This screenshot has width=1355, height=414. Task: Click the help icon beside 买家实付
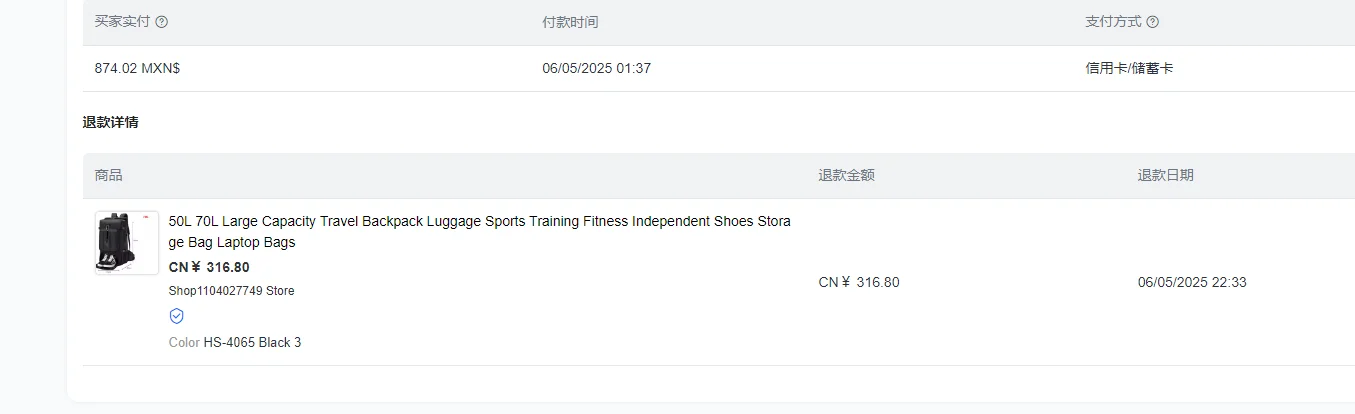click(x=162, y=22)
